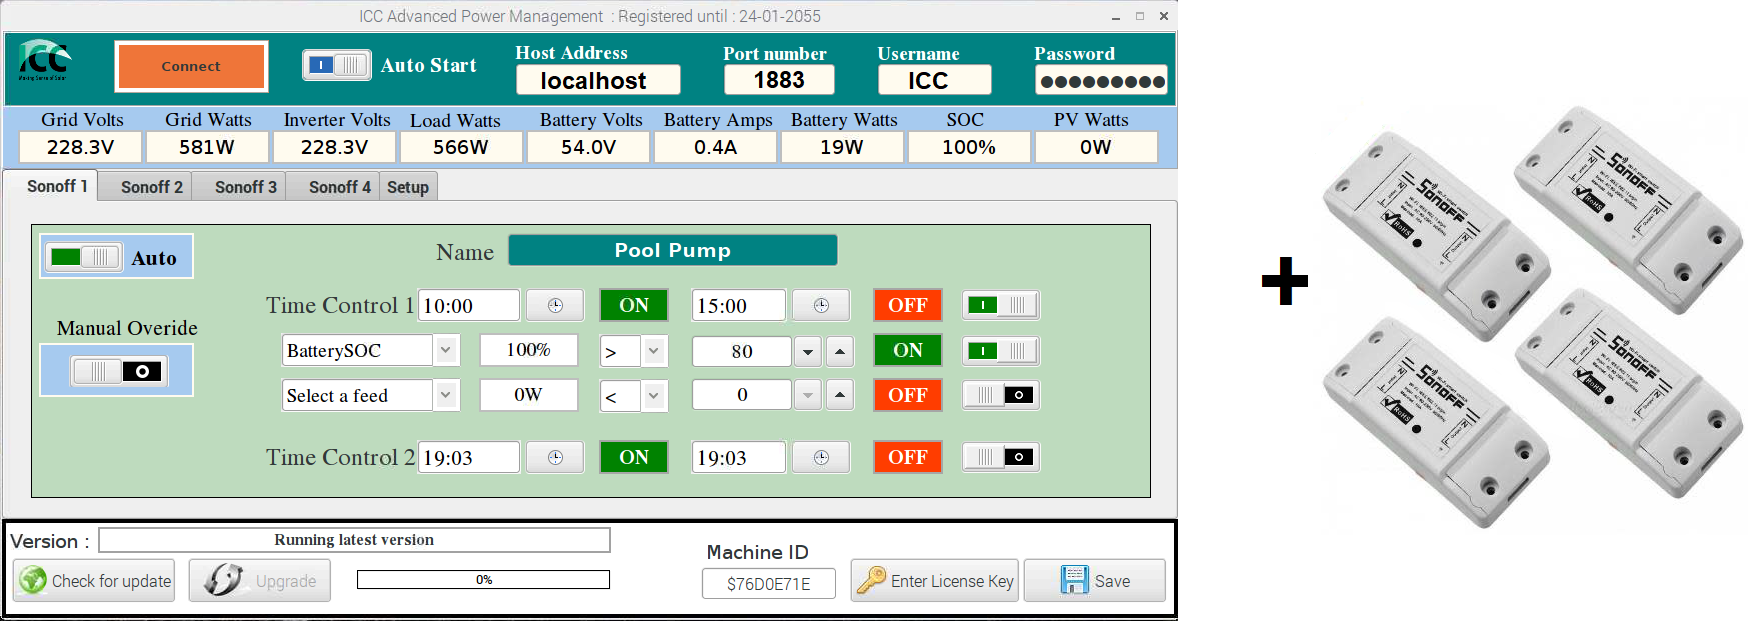Click the Port number 1883 field
Screen dimensions: 1758x623
coord(779,80)
